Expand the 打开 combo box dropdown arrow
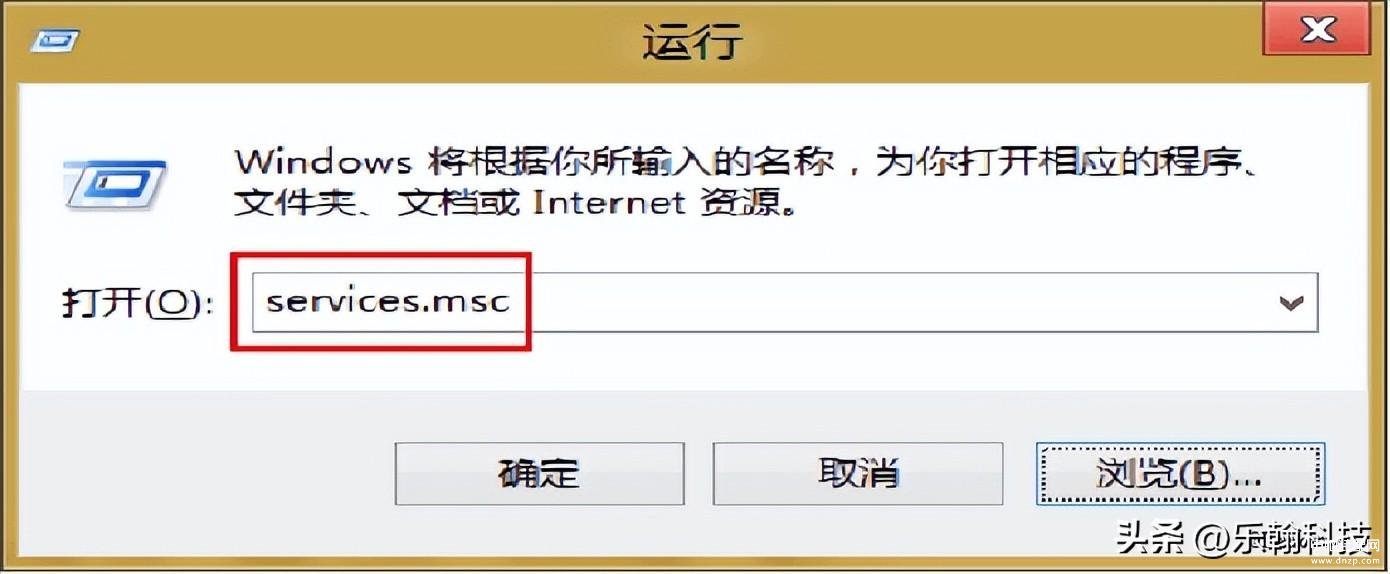Screen dimensions: 1390x574 click(1292, 301)
